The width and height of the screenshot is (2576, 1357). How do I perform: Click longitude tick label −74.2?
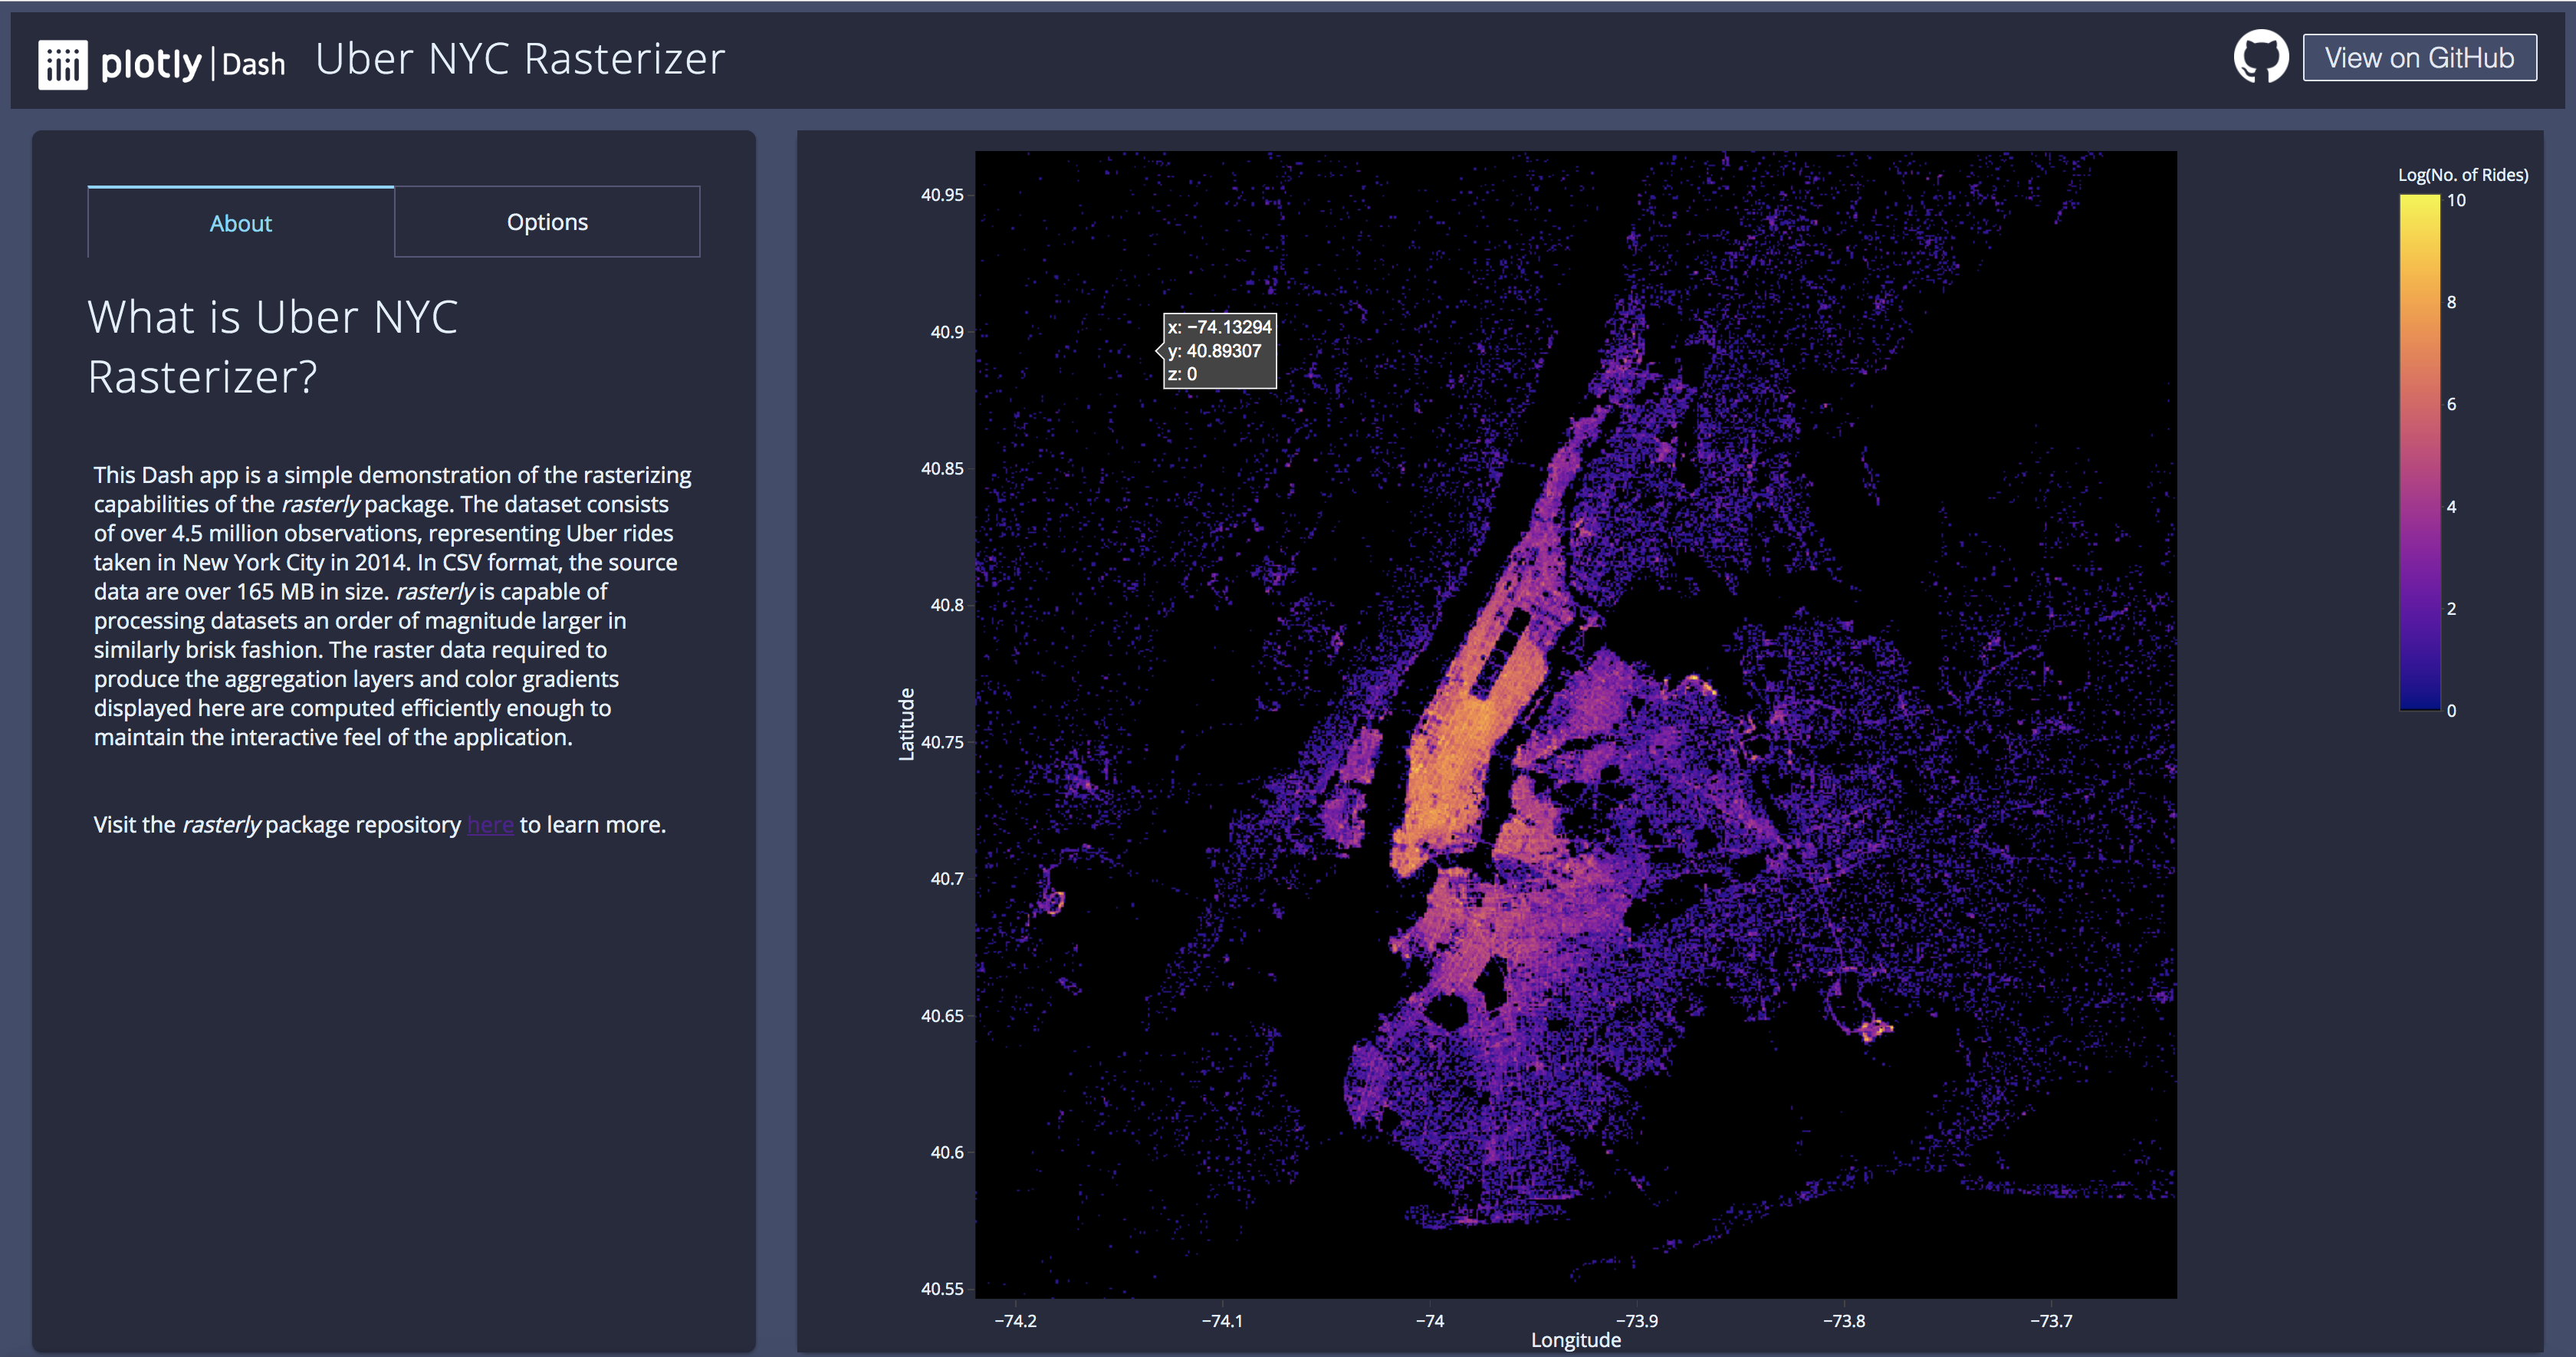coord(1015,1320)
